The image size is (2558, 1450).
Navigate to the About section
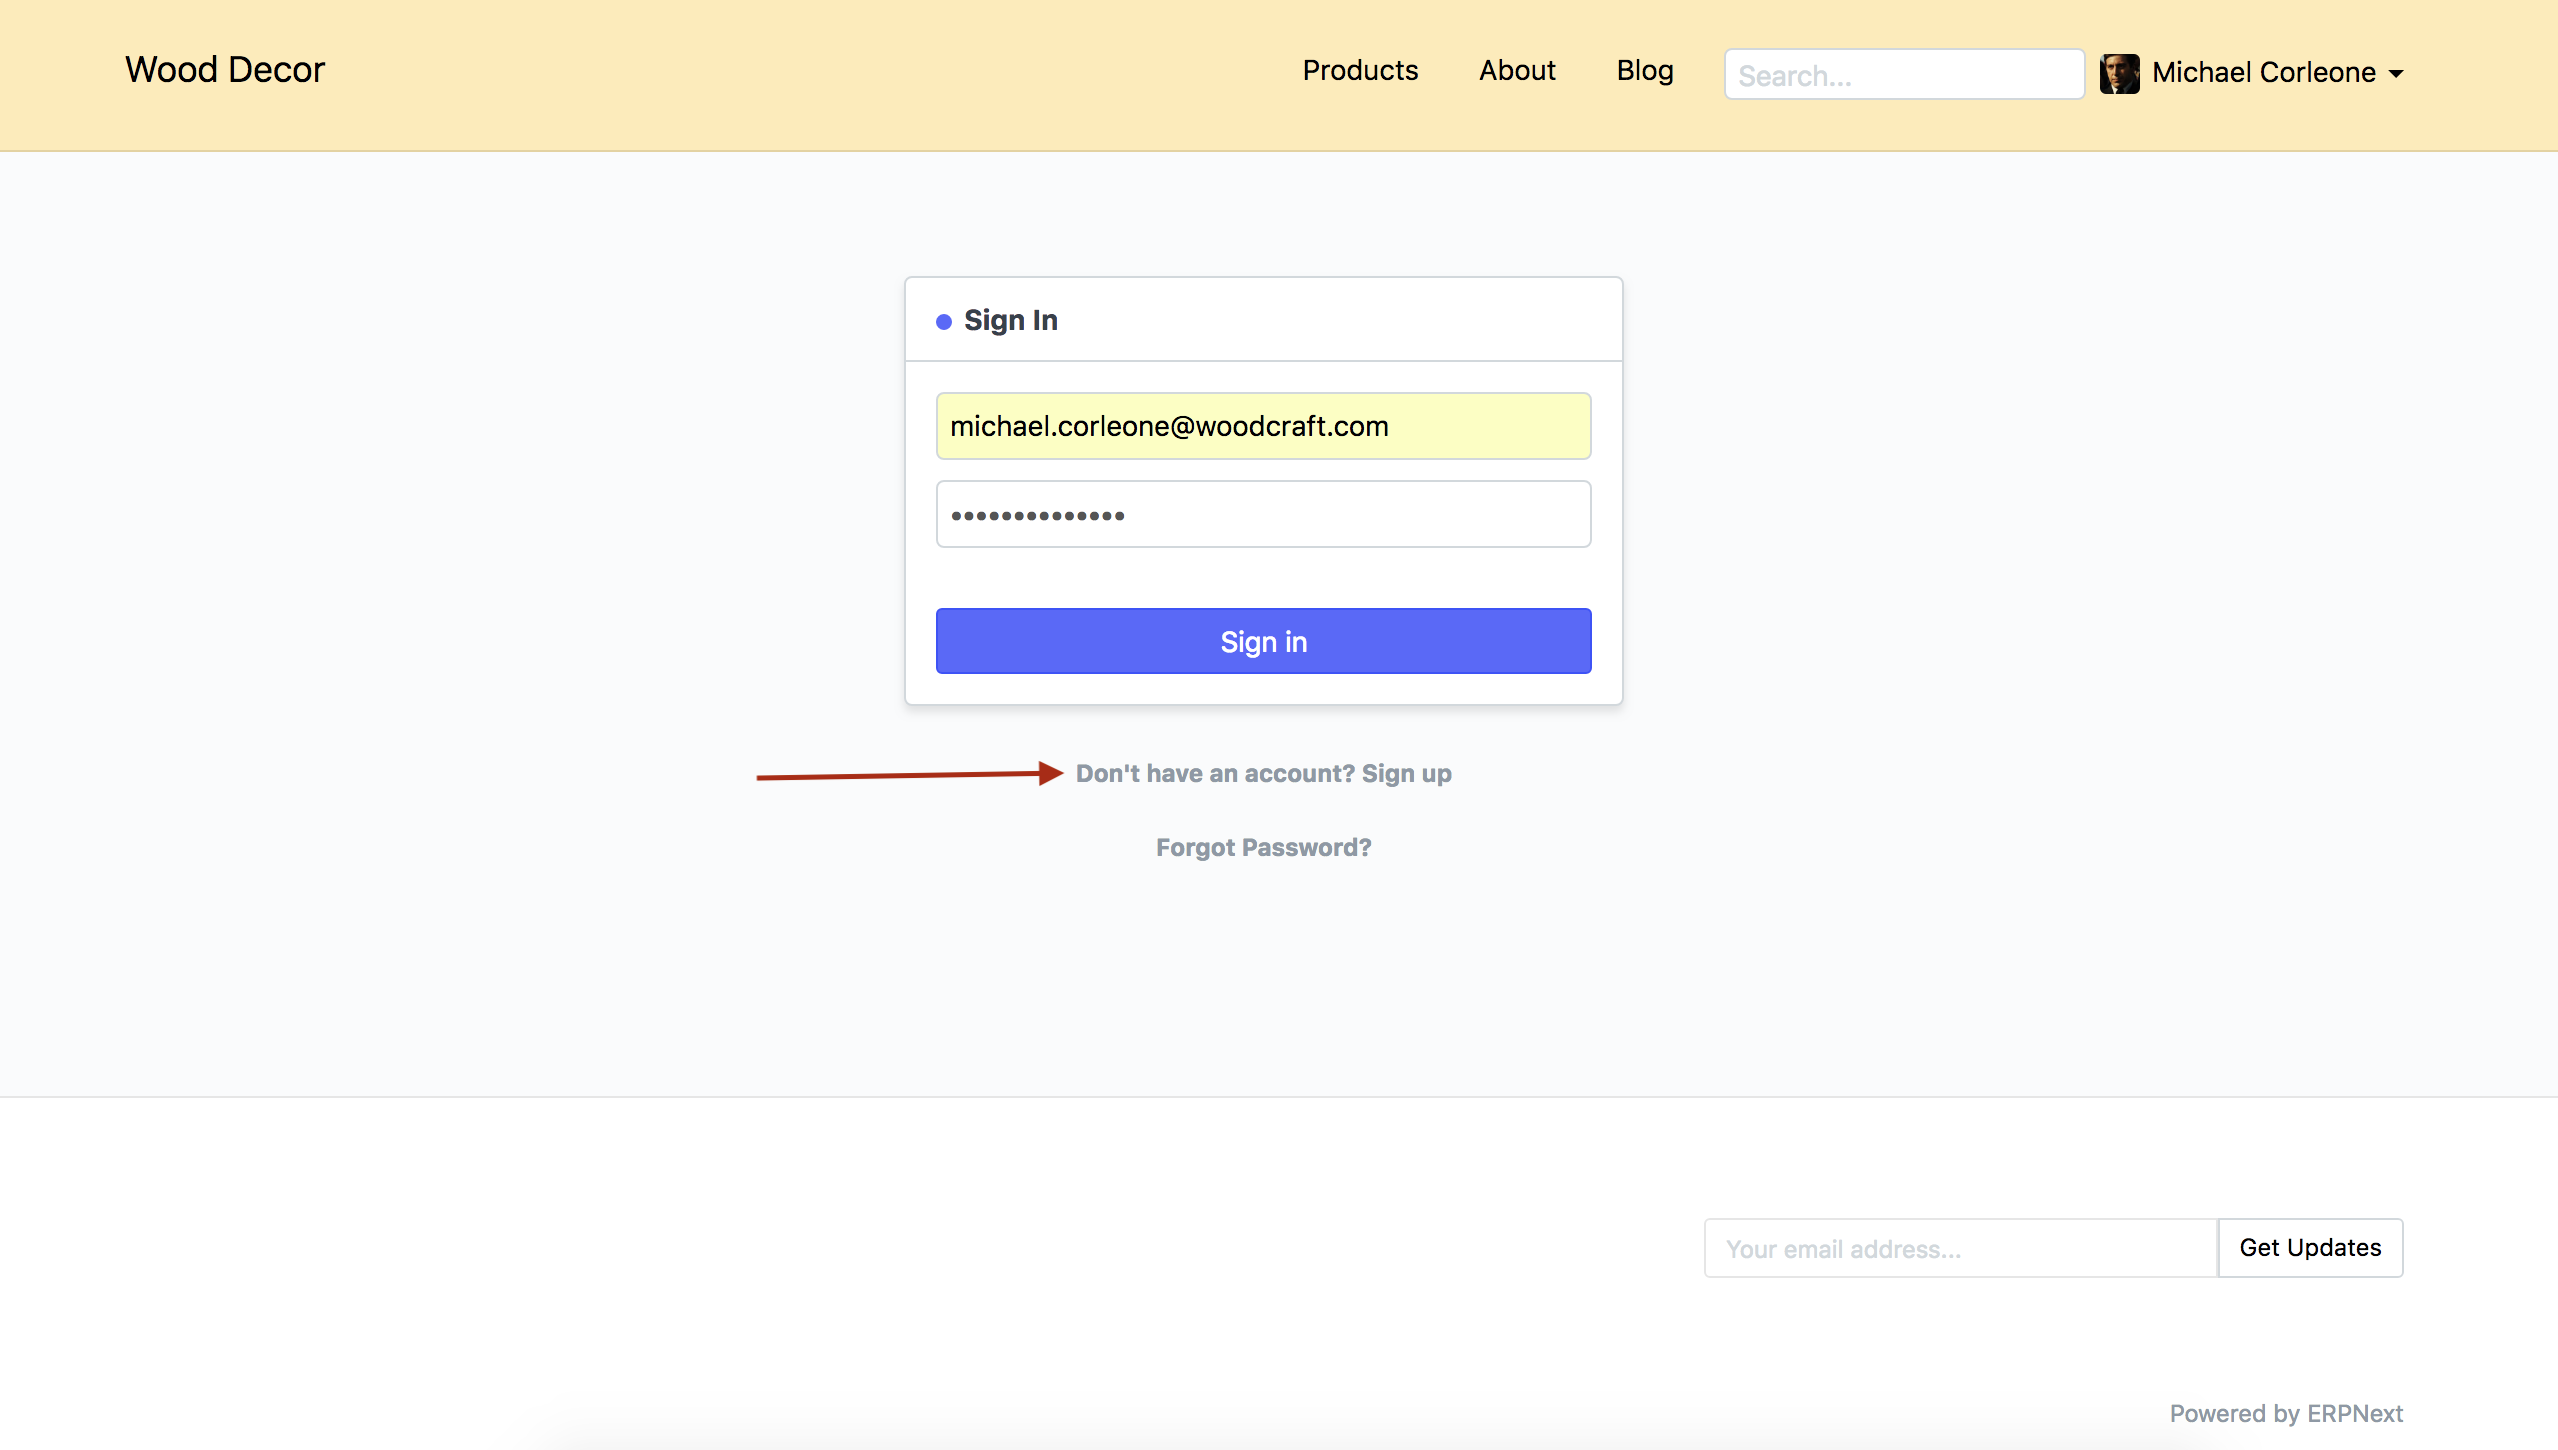tap(1516, 70)
